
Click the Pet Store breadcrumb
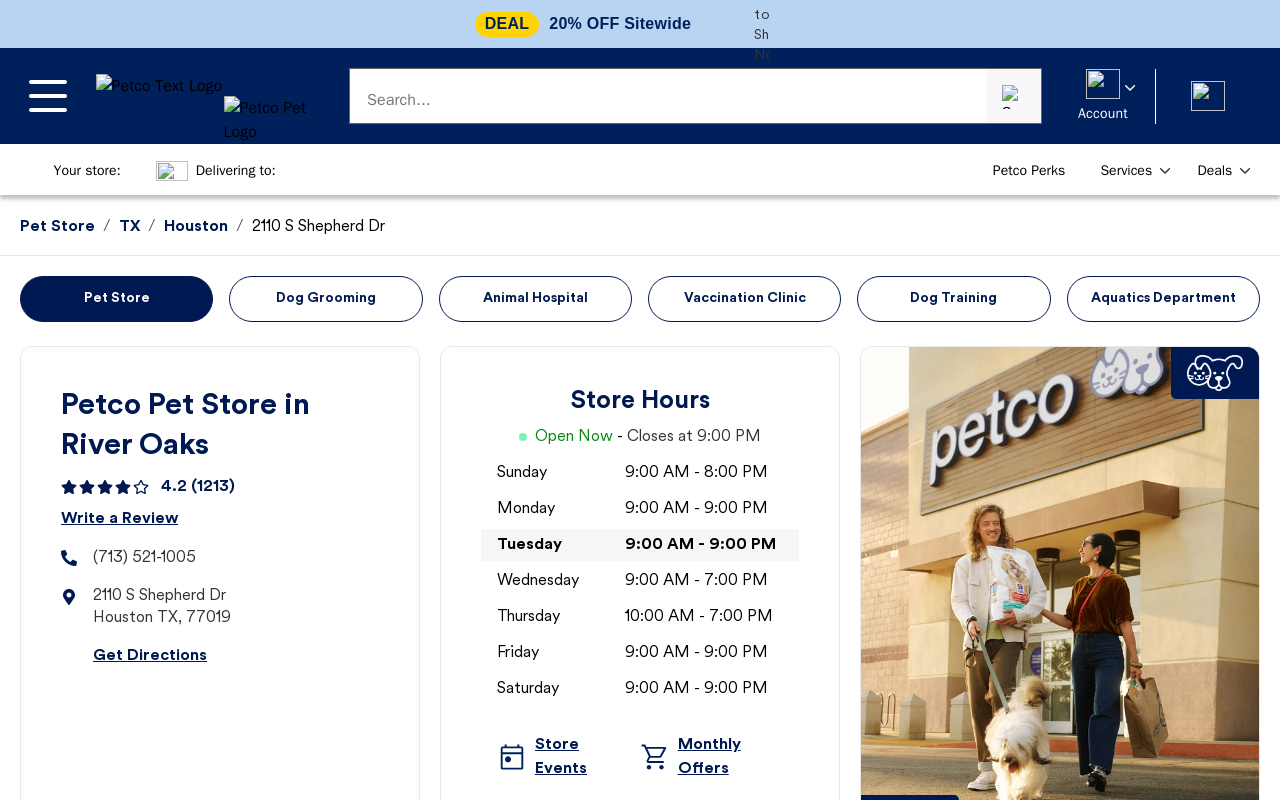(x=57, y=226)
